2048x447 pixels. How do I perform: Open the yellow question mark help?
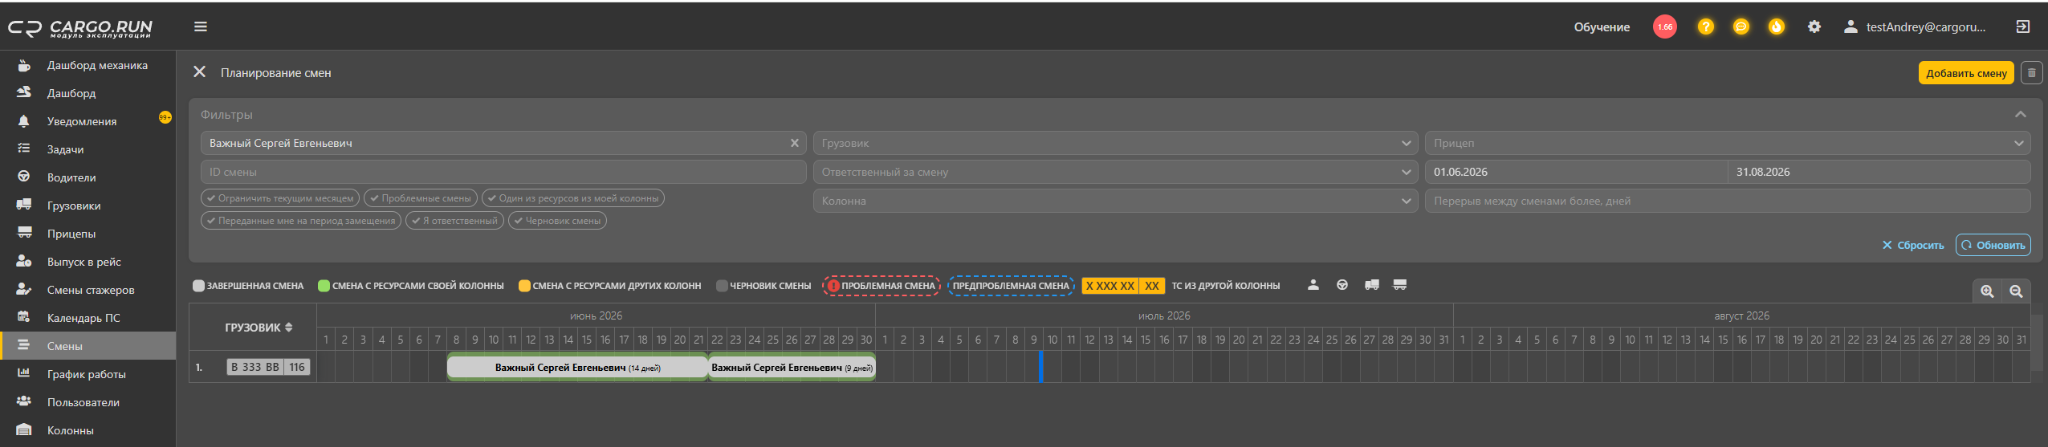click(x=1706, y=27)
